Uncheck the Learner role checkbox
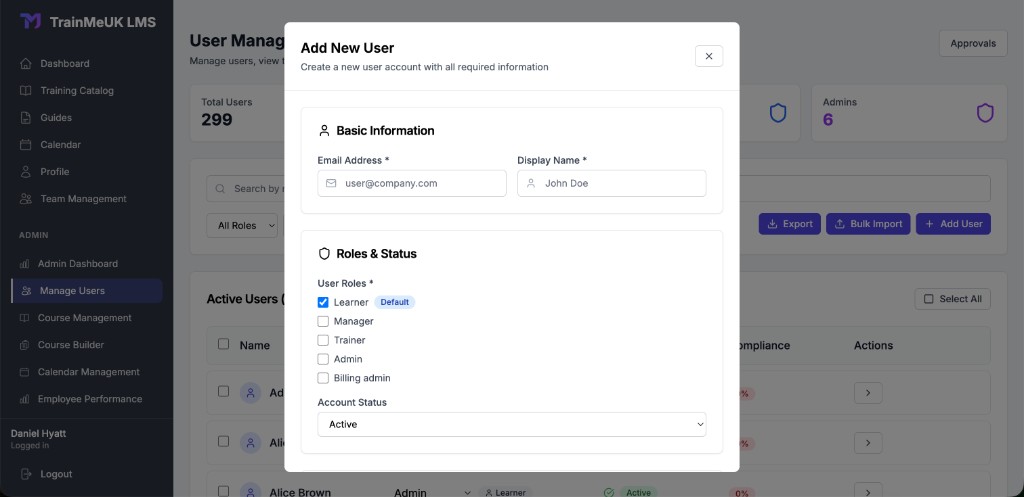 (x=323, y=302)
